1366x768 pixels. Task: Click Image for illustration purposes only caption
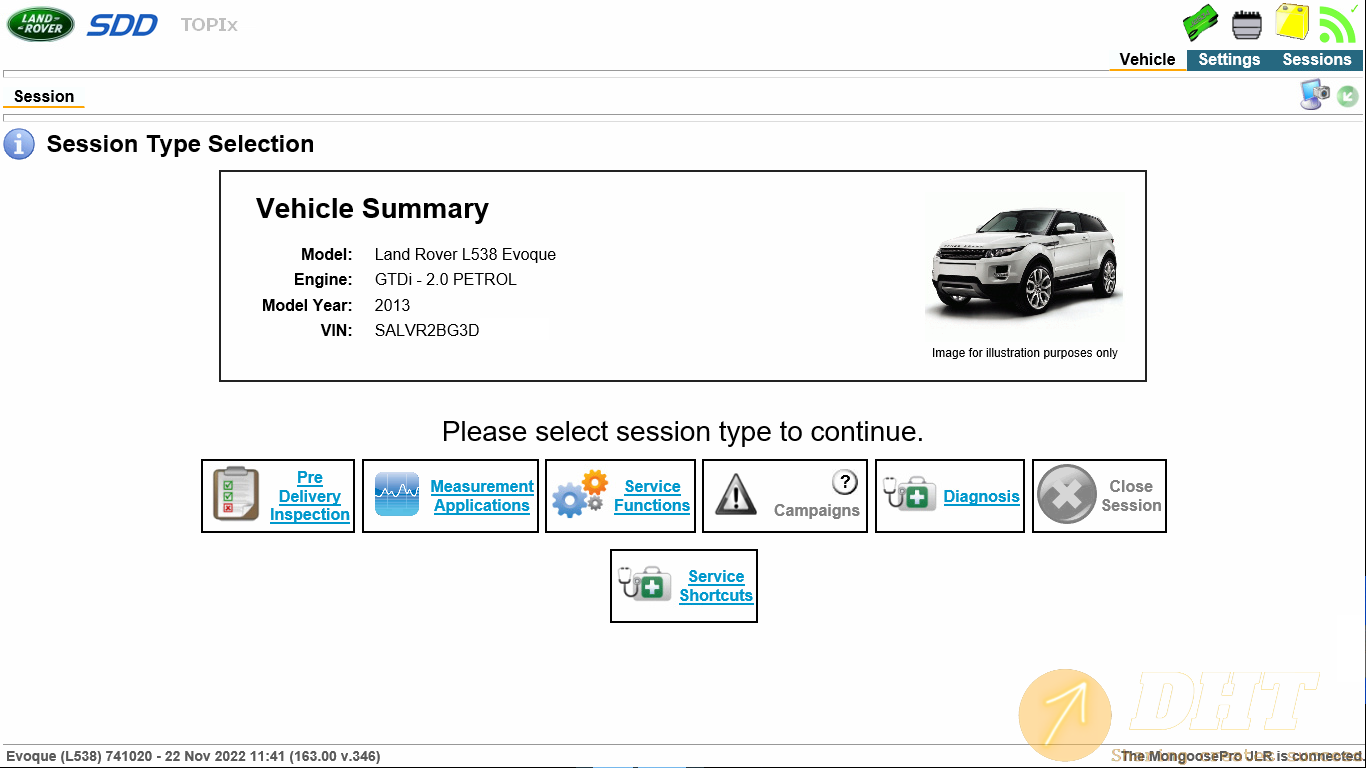point(1025,353)
